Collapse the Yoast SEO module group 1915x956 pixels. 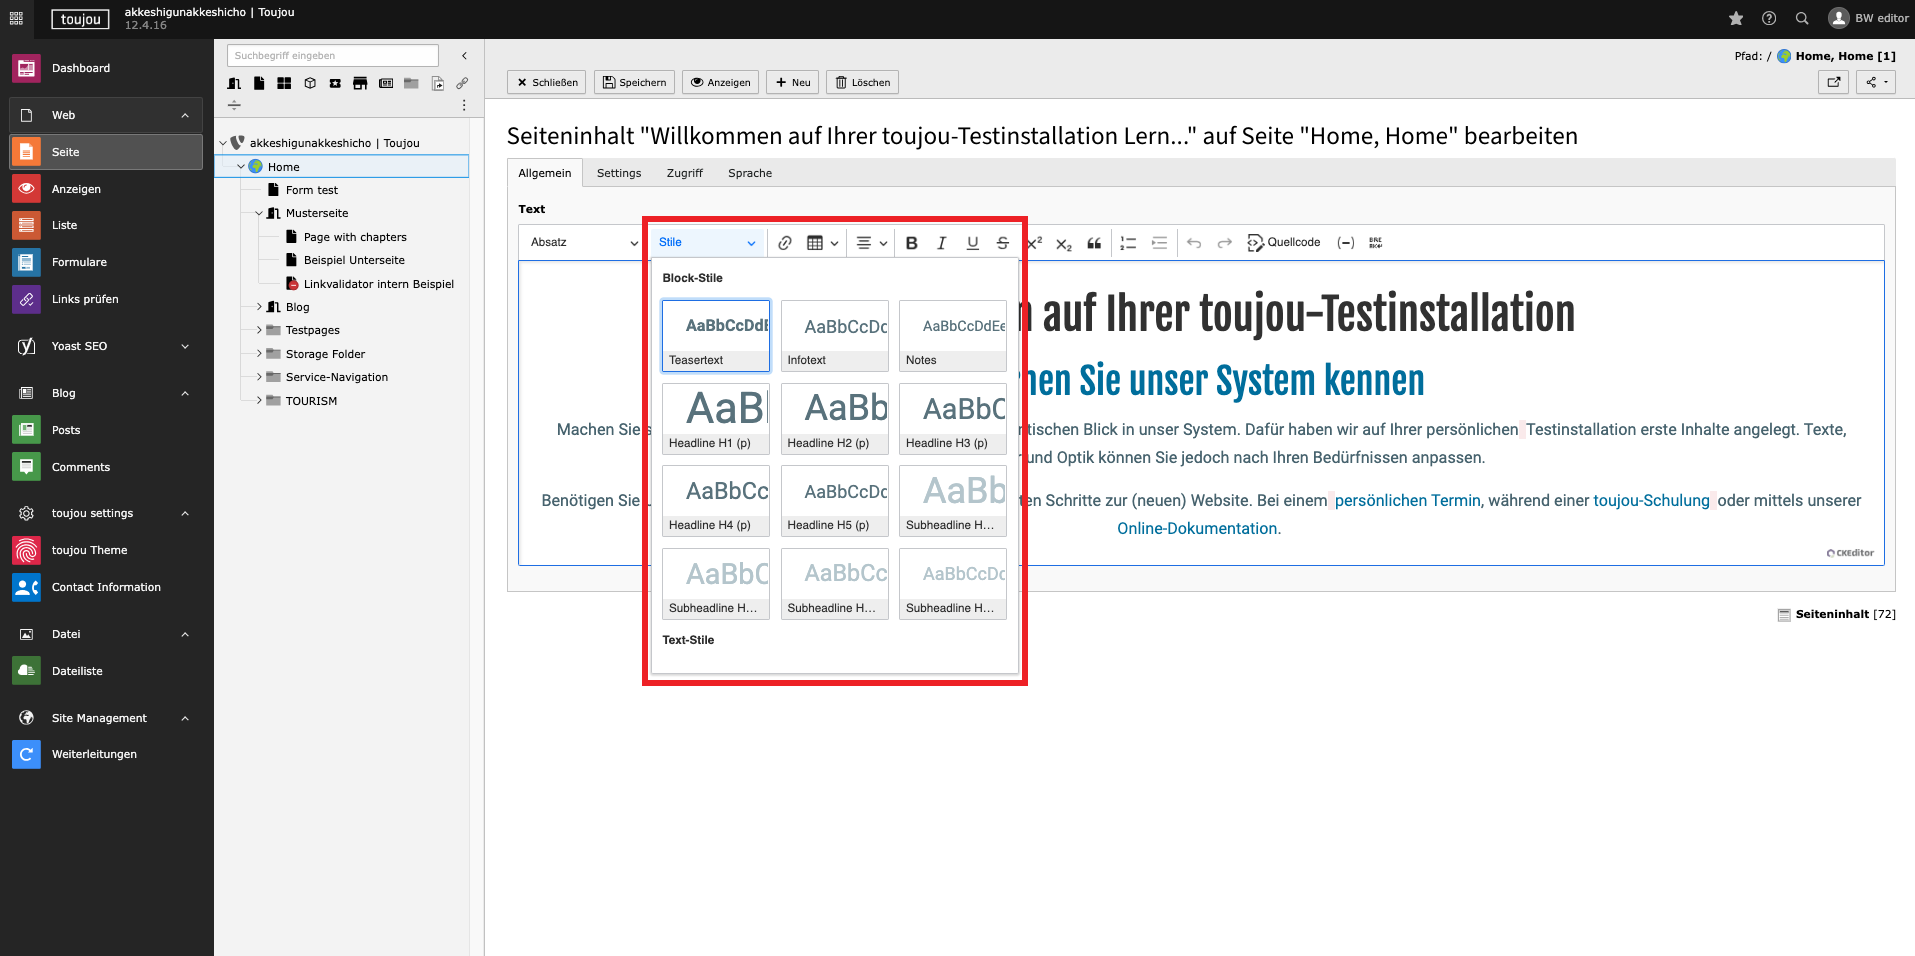185,346
